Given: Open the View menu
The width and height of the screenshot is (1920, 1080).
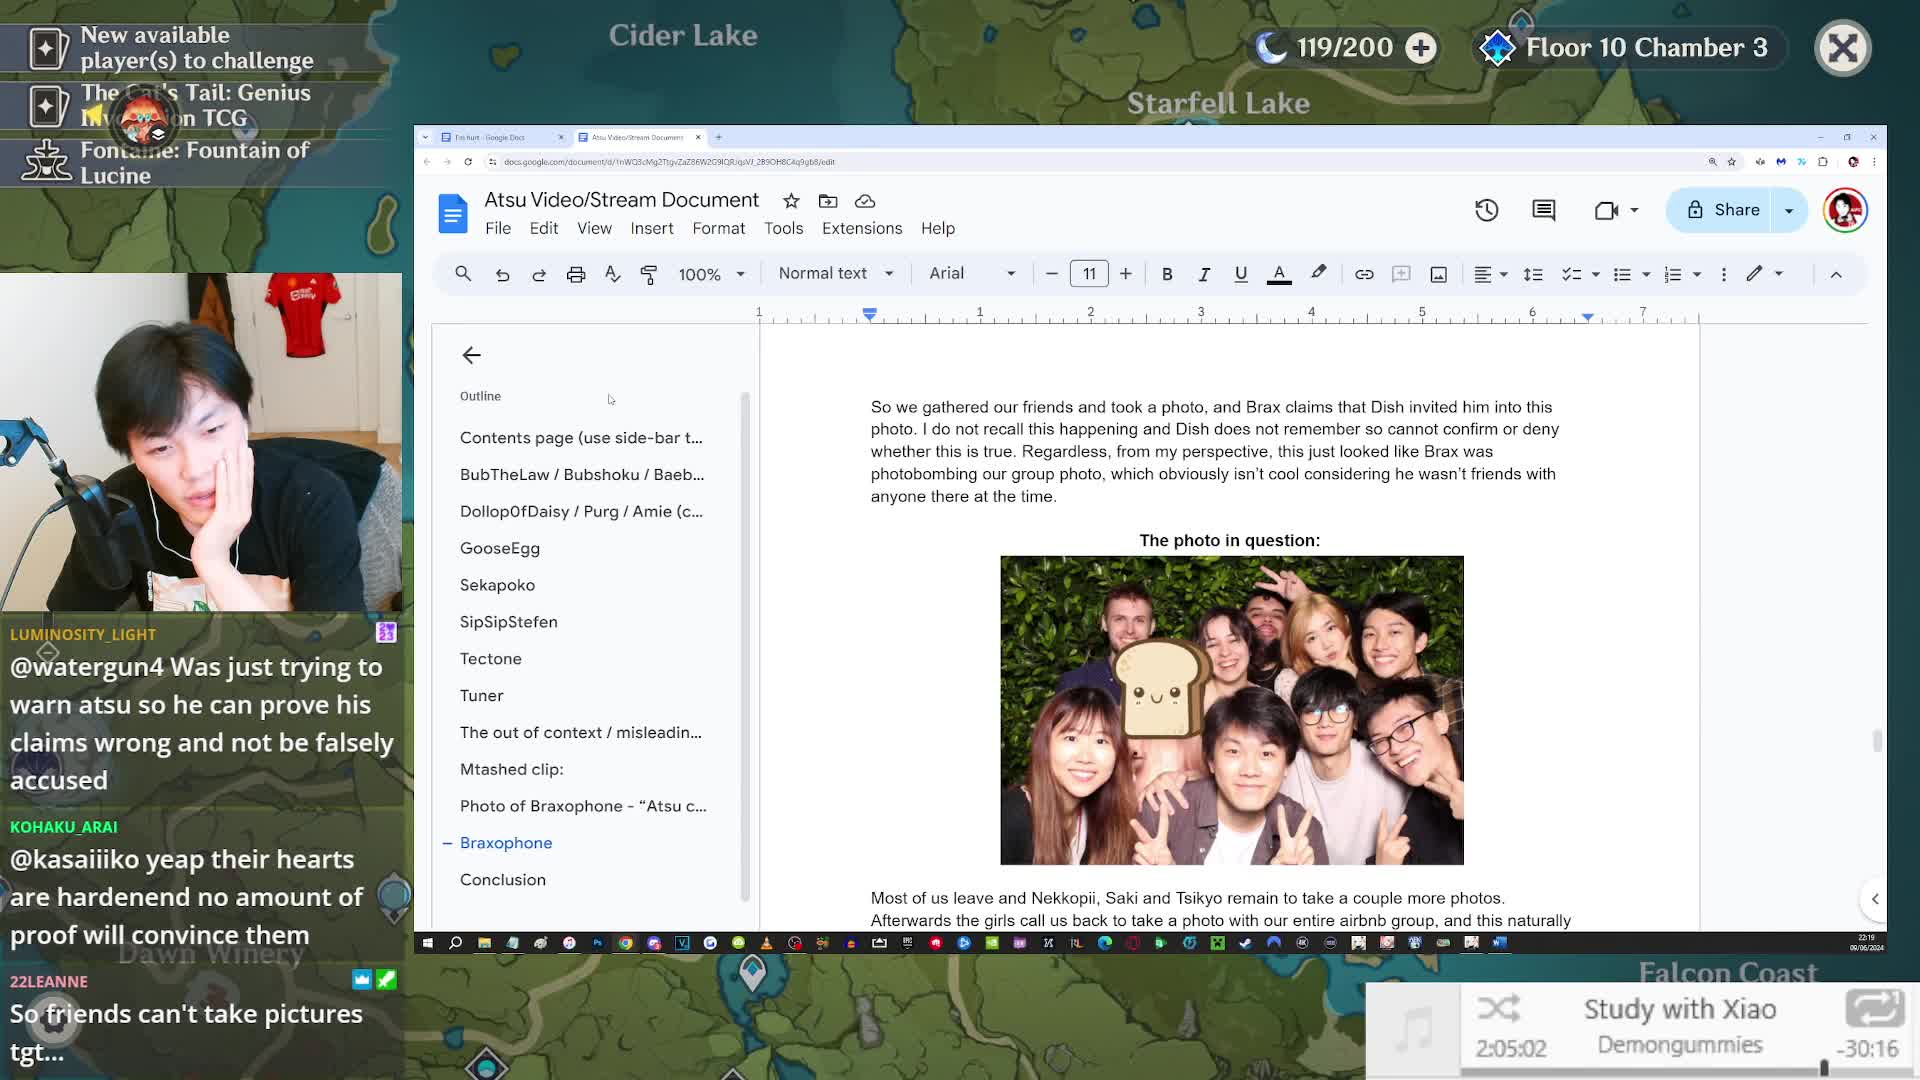Looking at the screenshot, I should click(594, 228).
